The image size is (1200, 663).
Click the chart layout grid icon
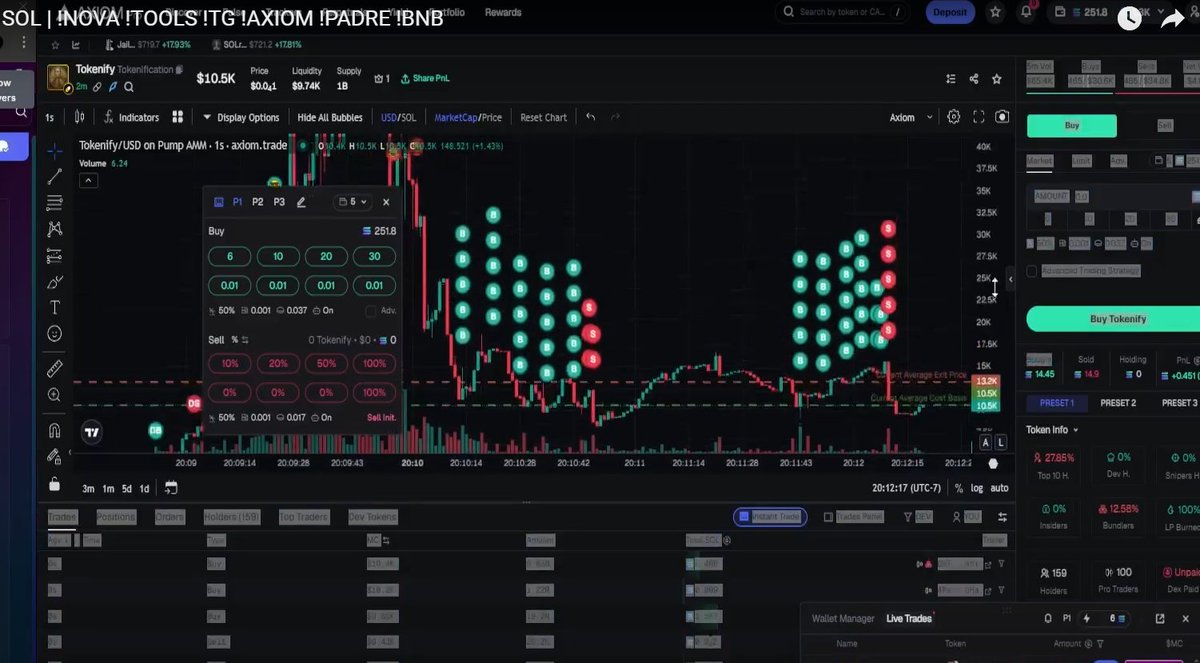coord(178,117)
